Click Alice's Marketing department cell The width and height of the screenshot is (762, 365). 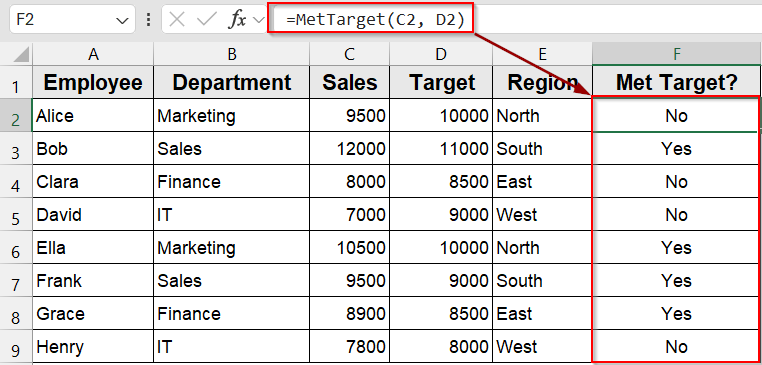232,116
